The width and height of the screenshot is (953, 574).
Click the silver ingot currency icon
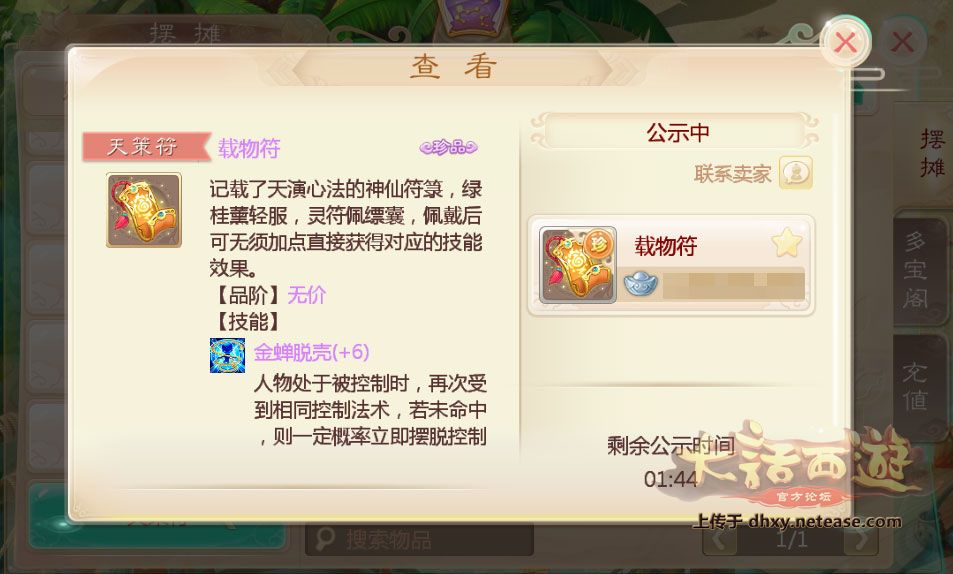pos(641,284)
